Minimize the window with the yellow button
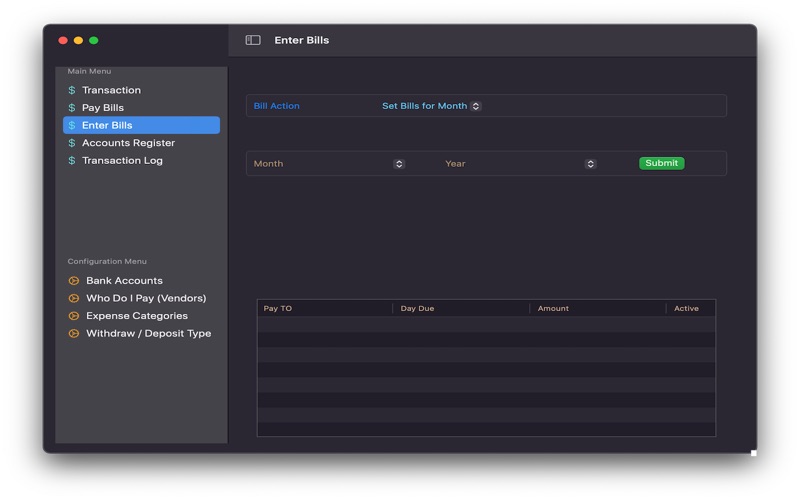 pyautogui.click(x=79, y=40)
